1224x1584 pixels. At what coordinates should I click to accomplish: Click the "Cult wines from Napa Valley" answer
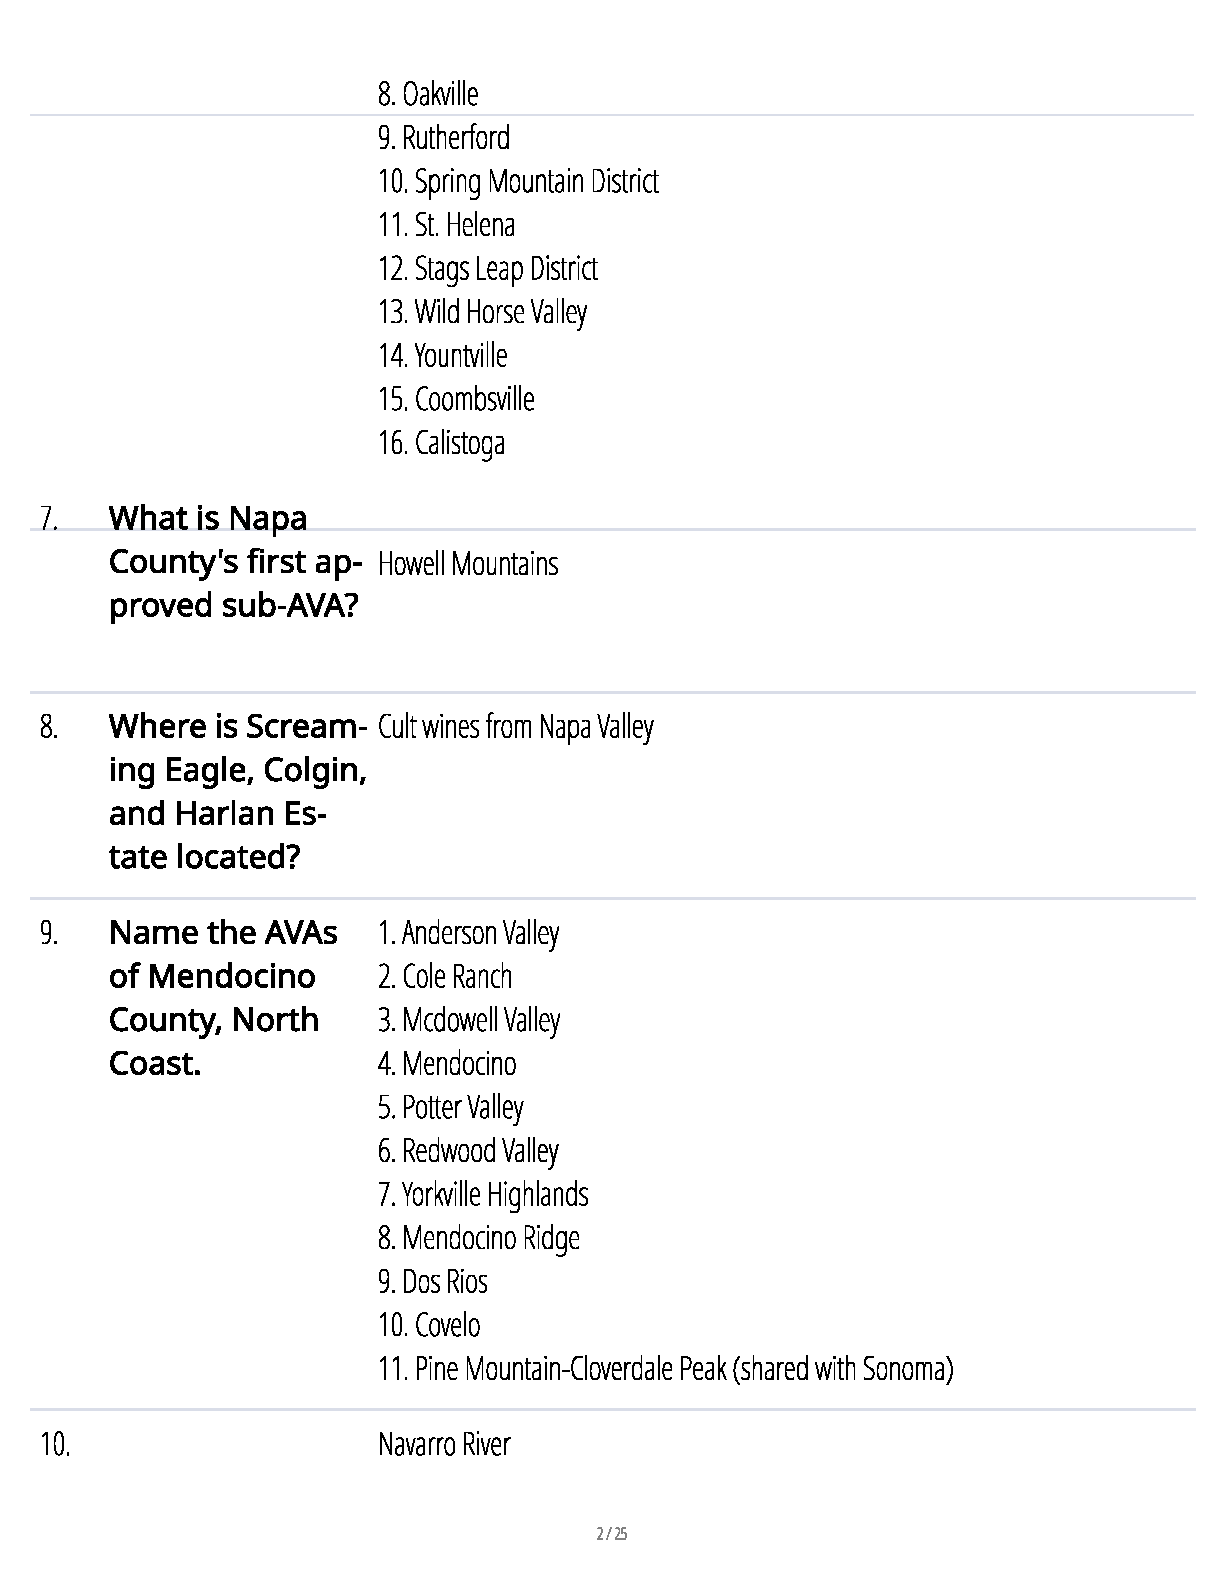[515, 727]
